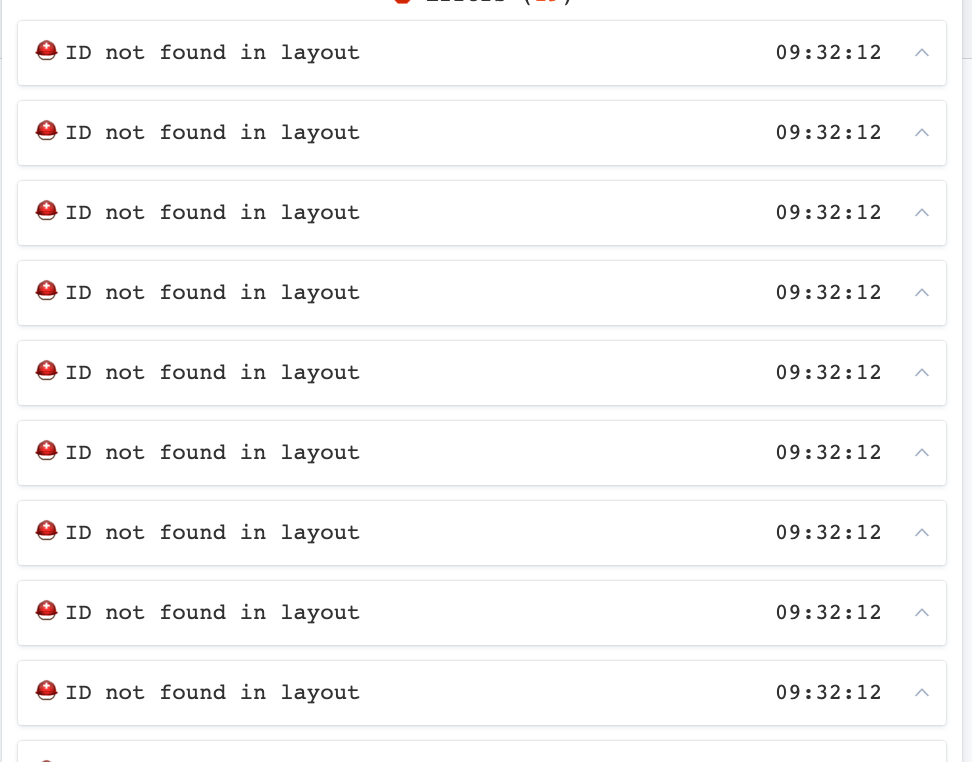Image resolution: width=972 pixels, height=762 pixels.
Task: Collapse the bottom visible error entry
Action: coord(921,692)
